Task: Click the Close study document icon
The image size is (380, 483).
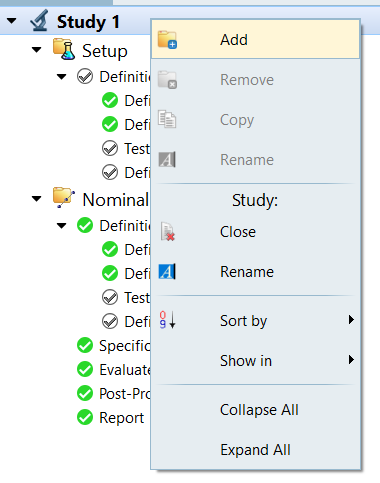Action: pyautogui.click(x=167, y=232)
